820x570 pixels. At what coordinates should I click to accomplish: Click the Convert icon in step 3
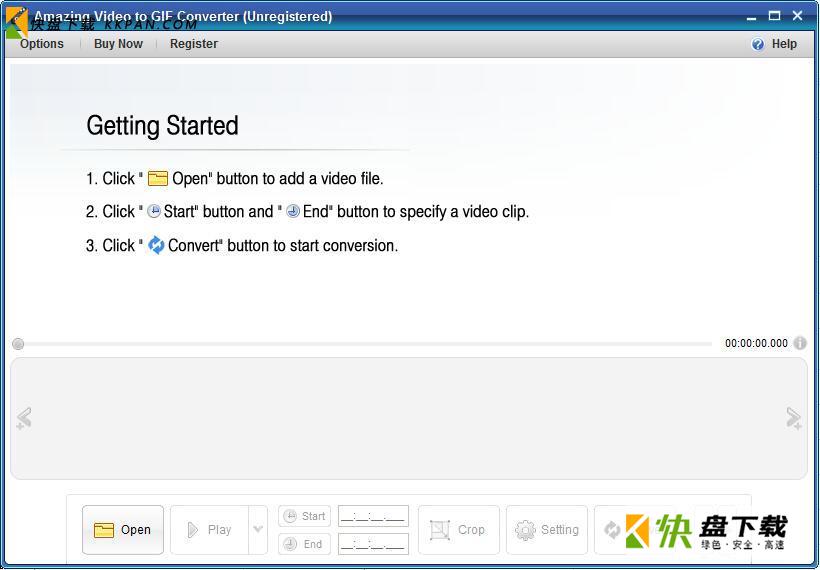pos(156,245)
